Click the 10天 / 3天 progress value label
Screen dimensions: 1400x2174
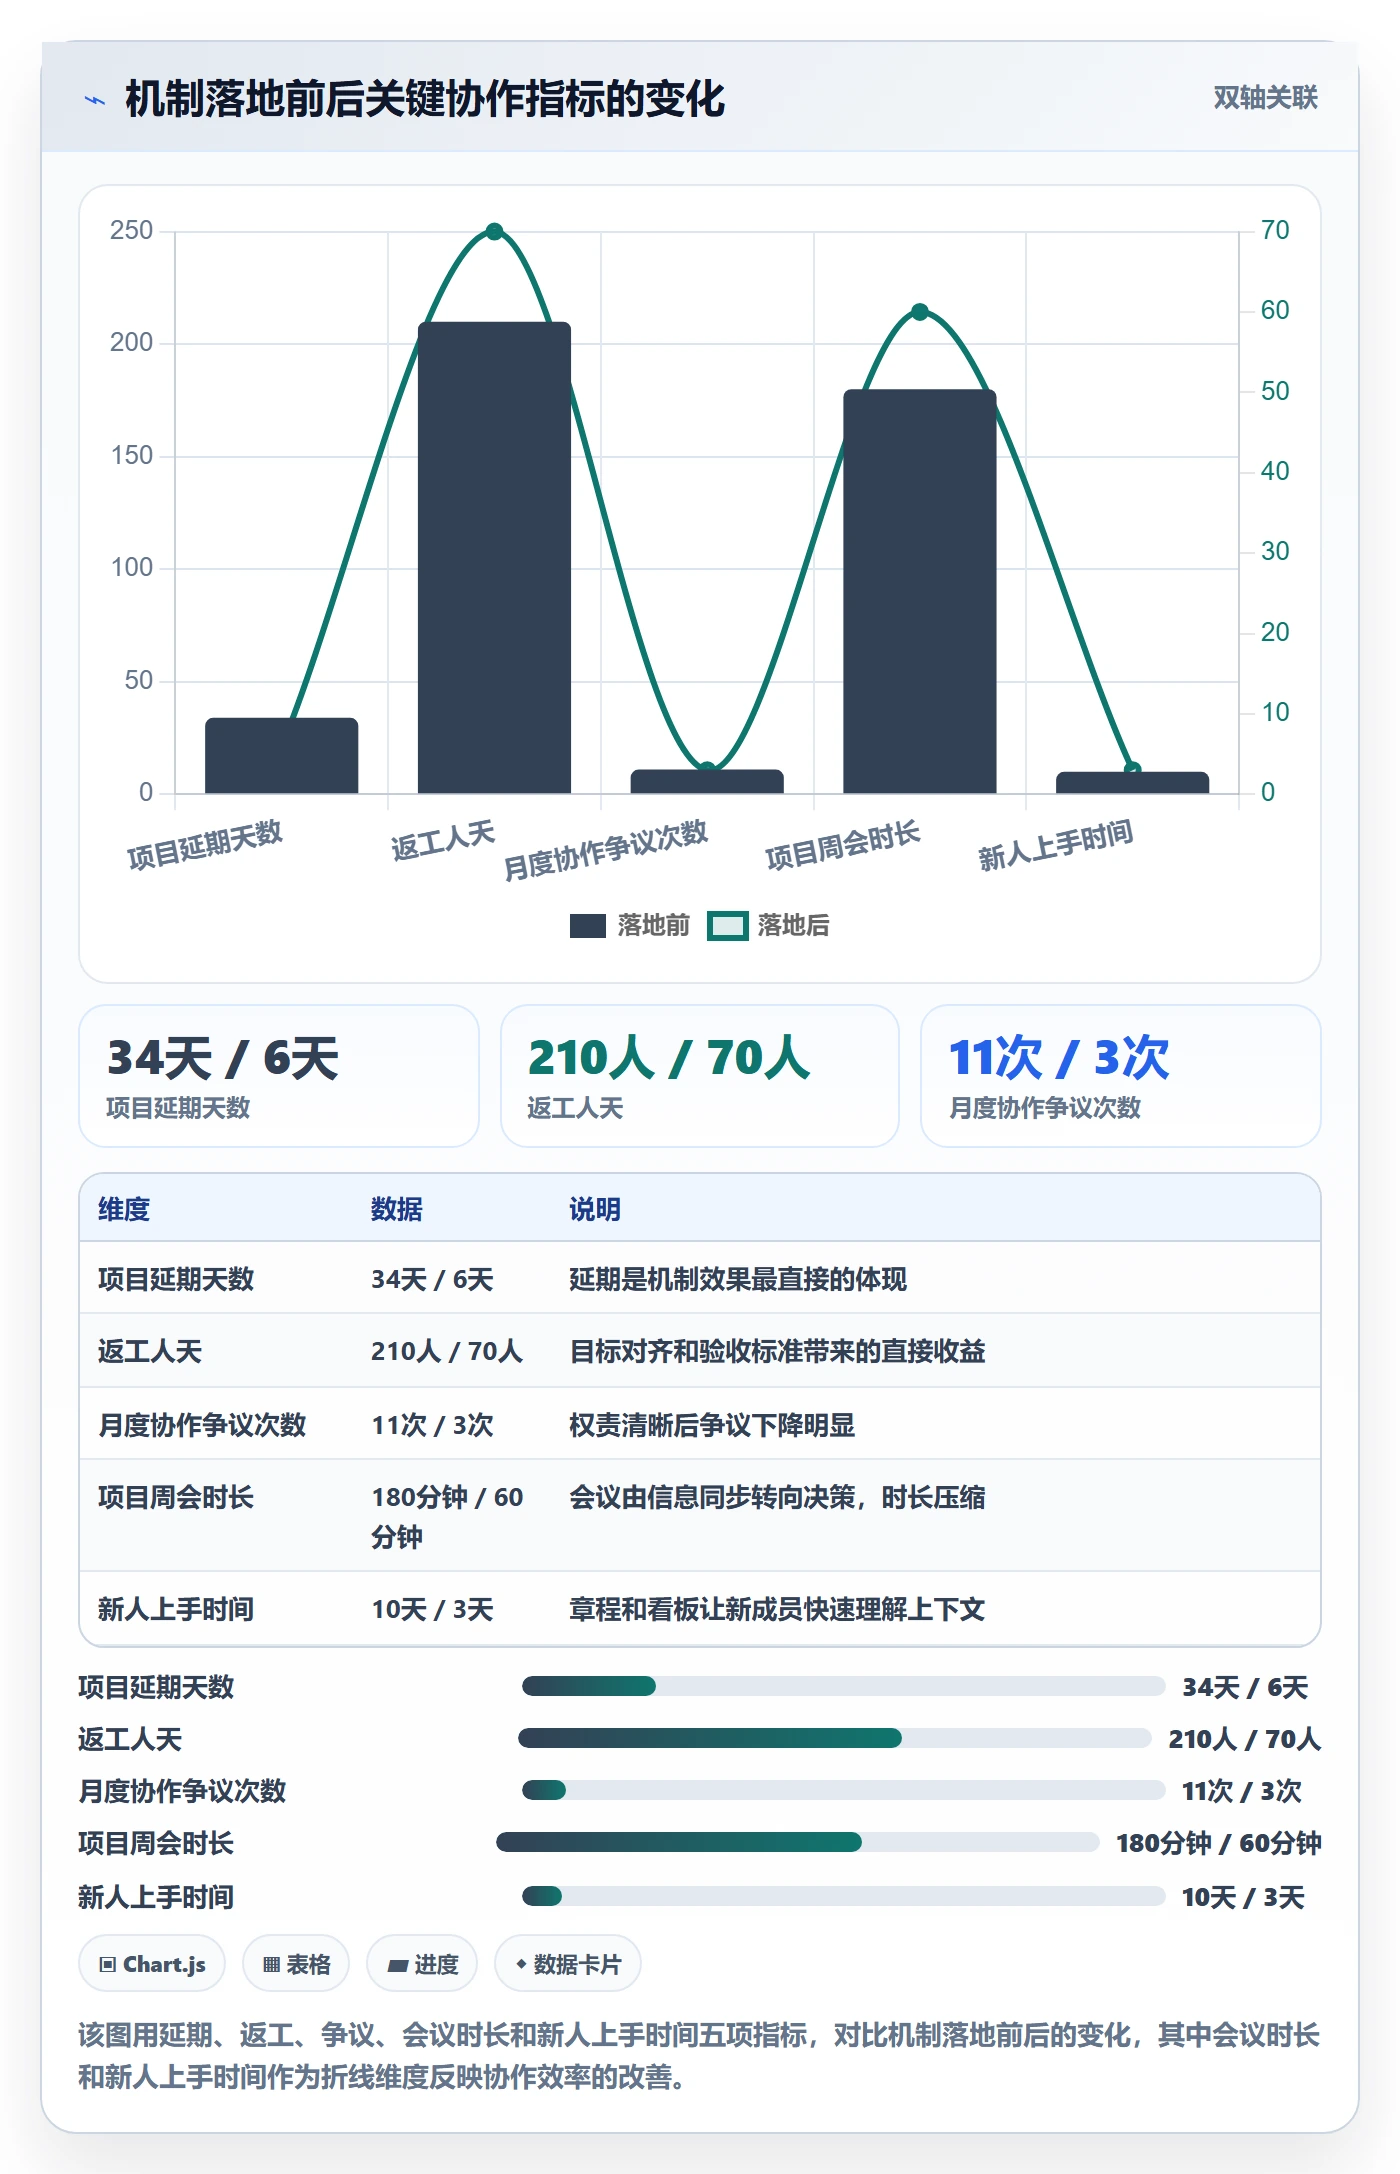(1243, 1897)
